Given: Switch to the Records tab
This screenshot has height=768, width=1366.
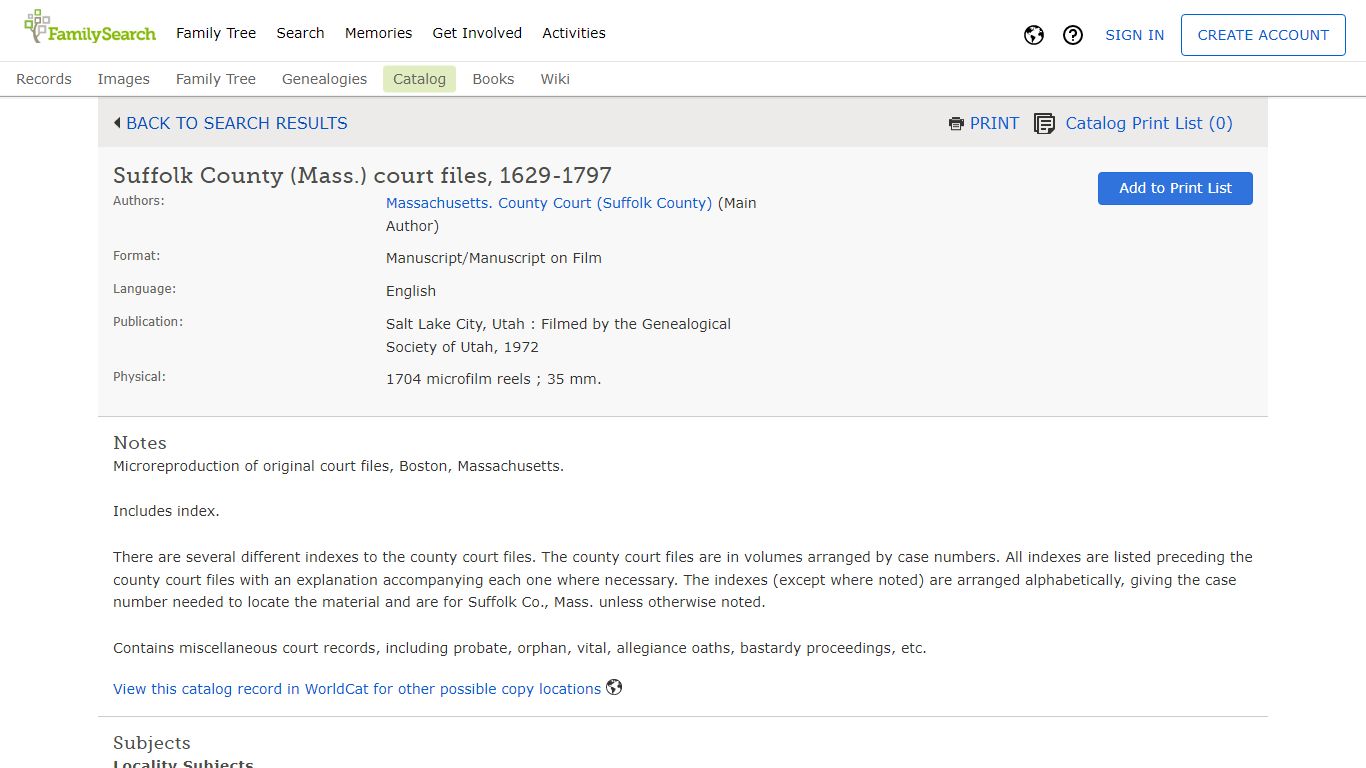Looking at the screenshot, I should 44,79.
